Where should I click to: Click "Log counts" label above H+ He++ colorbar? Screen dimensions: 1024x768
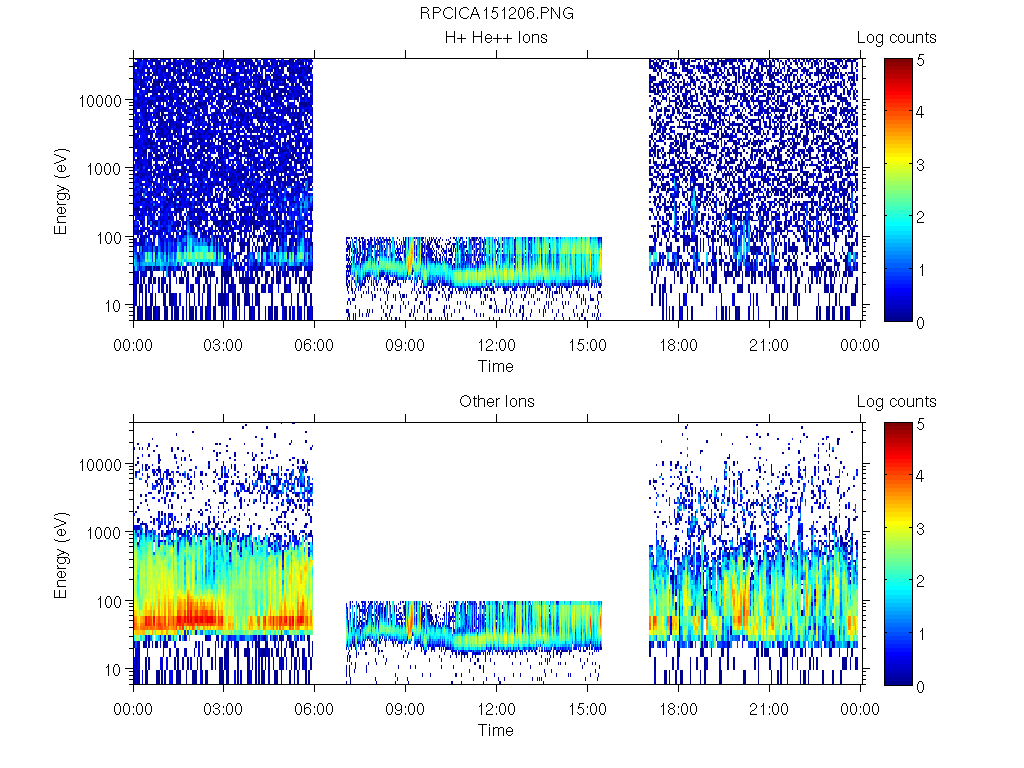897,38
